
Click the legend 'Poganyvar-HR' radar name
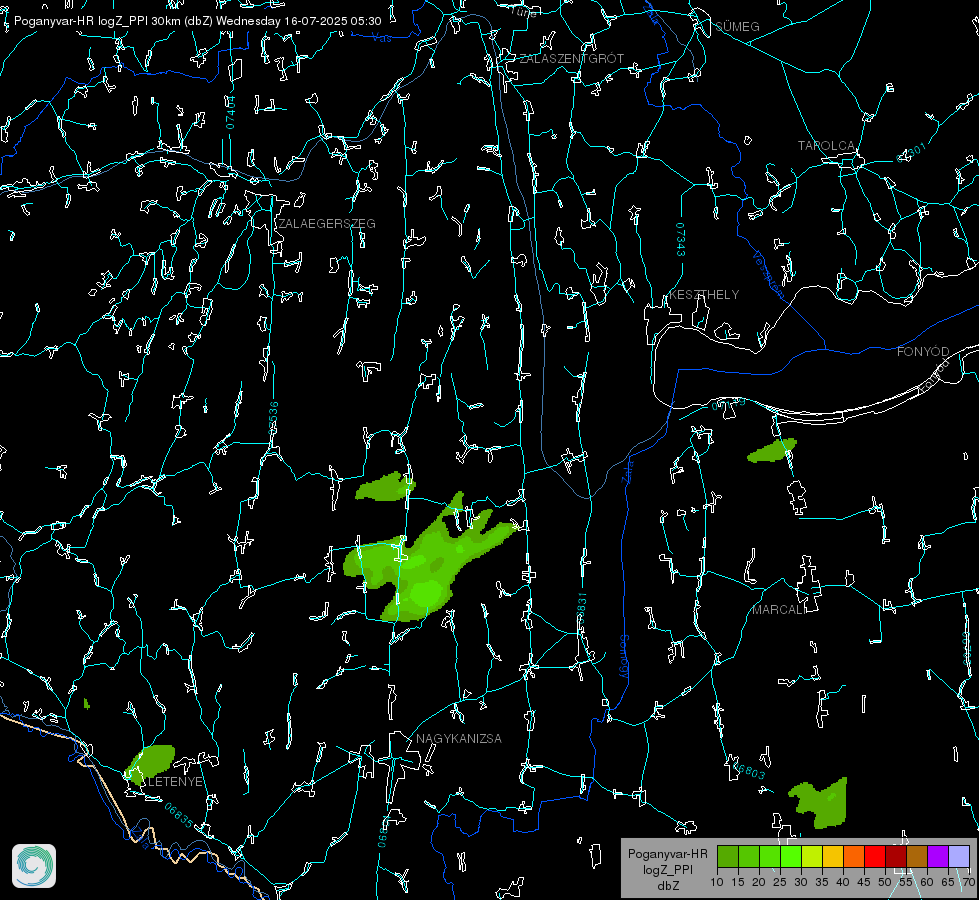(668, 854)
